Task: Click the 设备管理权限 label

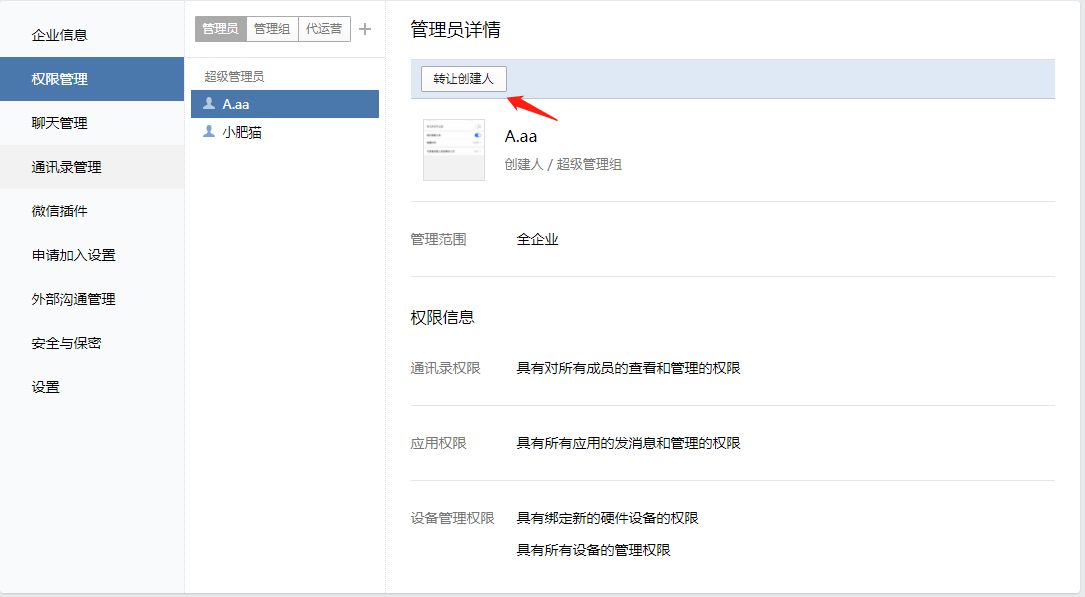Action: tap(453, 518)
